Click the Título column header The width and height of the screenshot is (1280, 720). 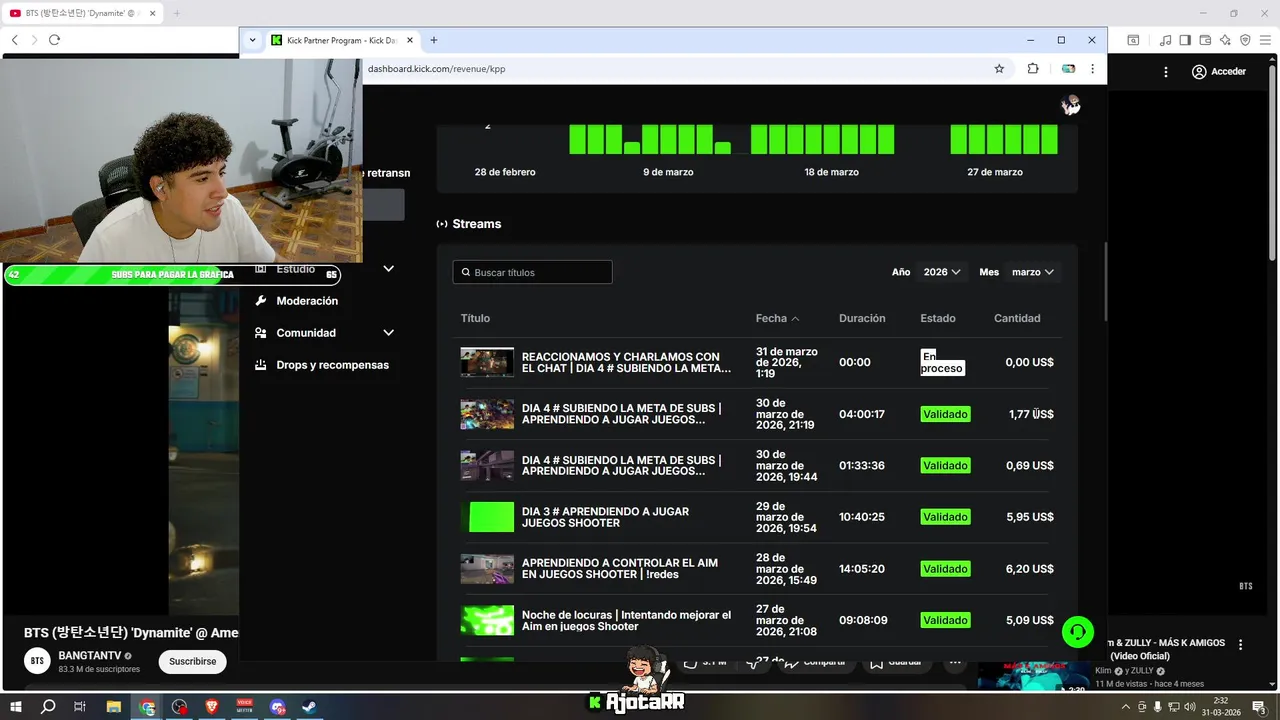pos(475,318)
